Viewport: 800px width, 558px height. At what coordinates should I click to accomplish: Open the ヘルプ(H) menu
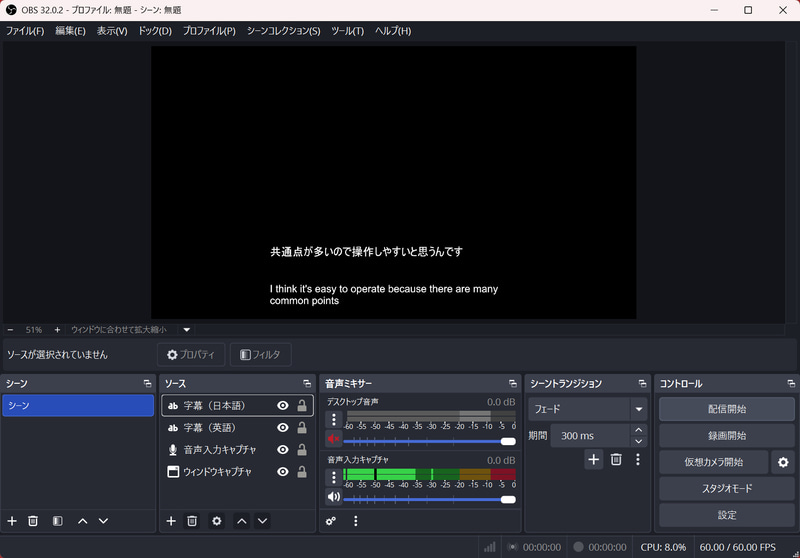[x=393, y=31]
